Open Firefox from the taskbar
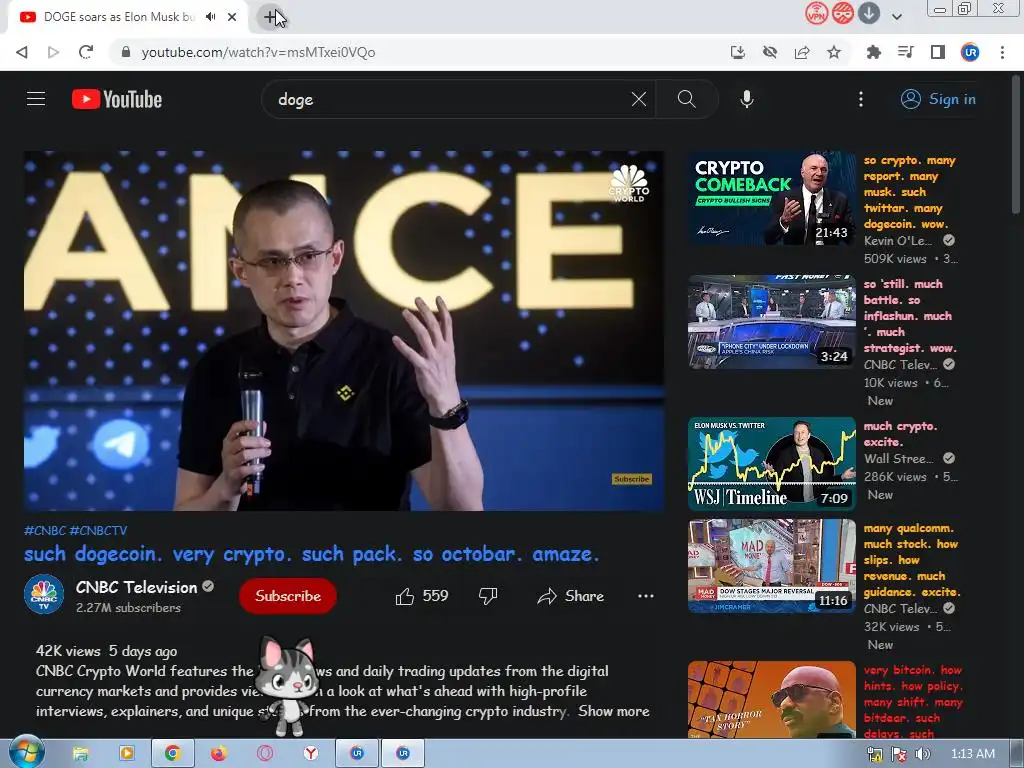The height and width of the screenshot is (768, 1024). [x=218, y=754]
